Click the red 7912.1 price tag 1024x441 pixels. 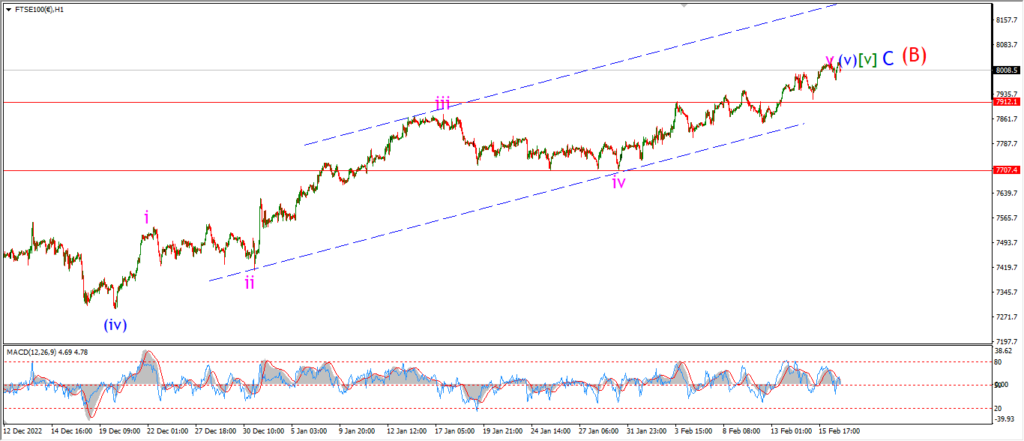click(x=1006, y=102)
